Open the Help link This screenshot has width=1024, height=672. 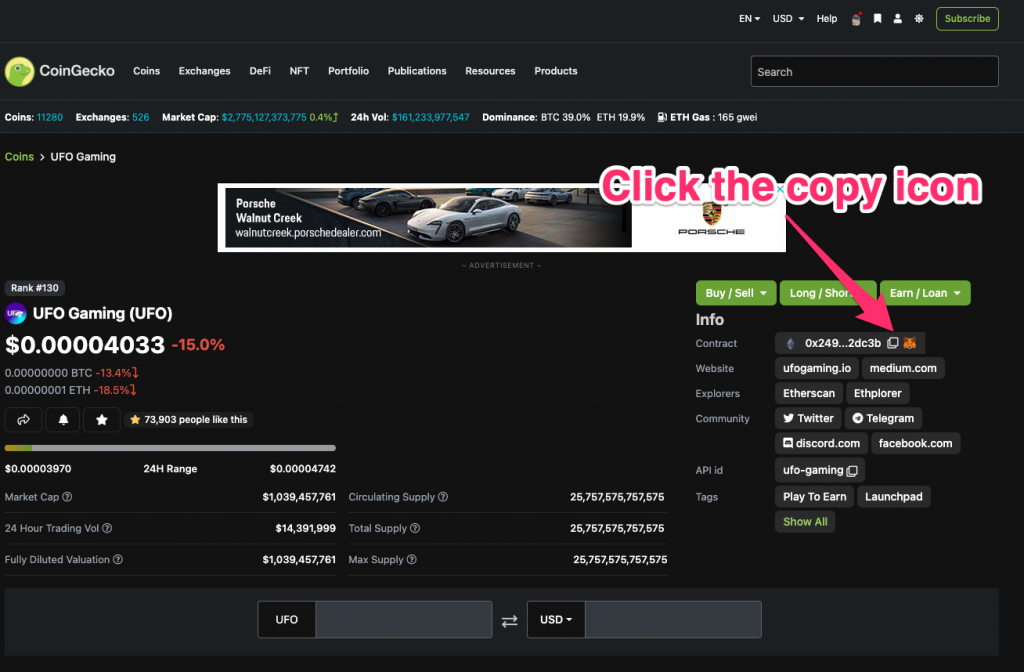click(826, 18)
